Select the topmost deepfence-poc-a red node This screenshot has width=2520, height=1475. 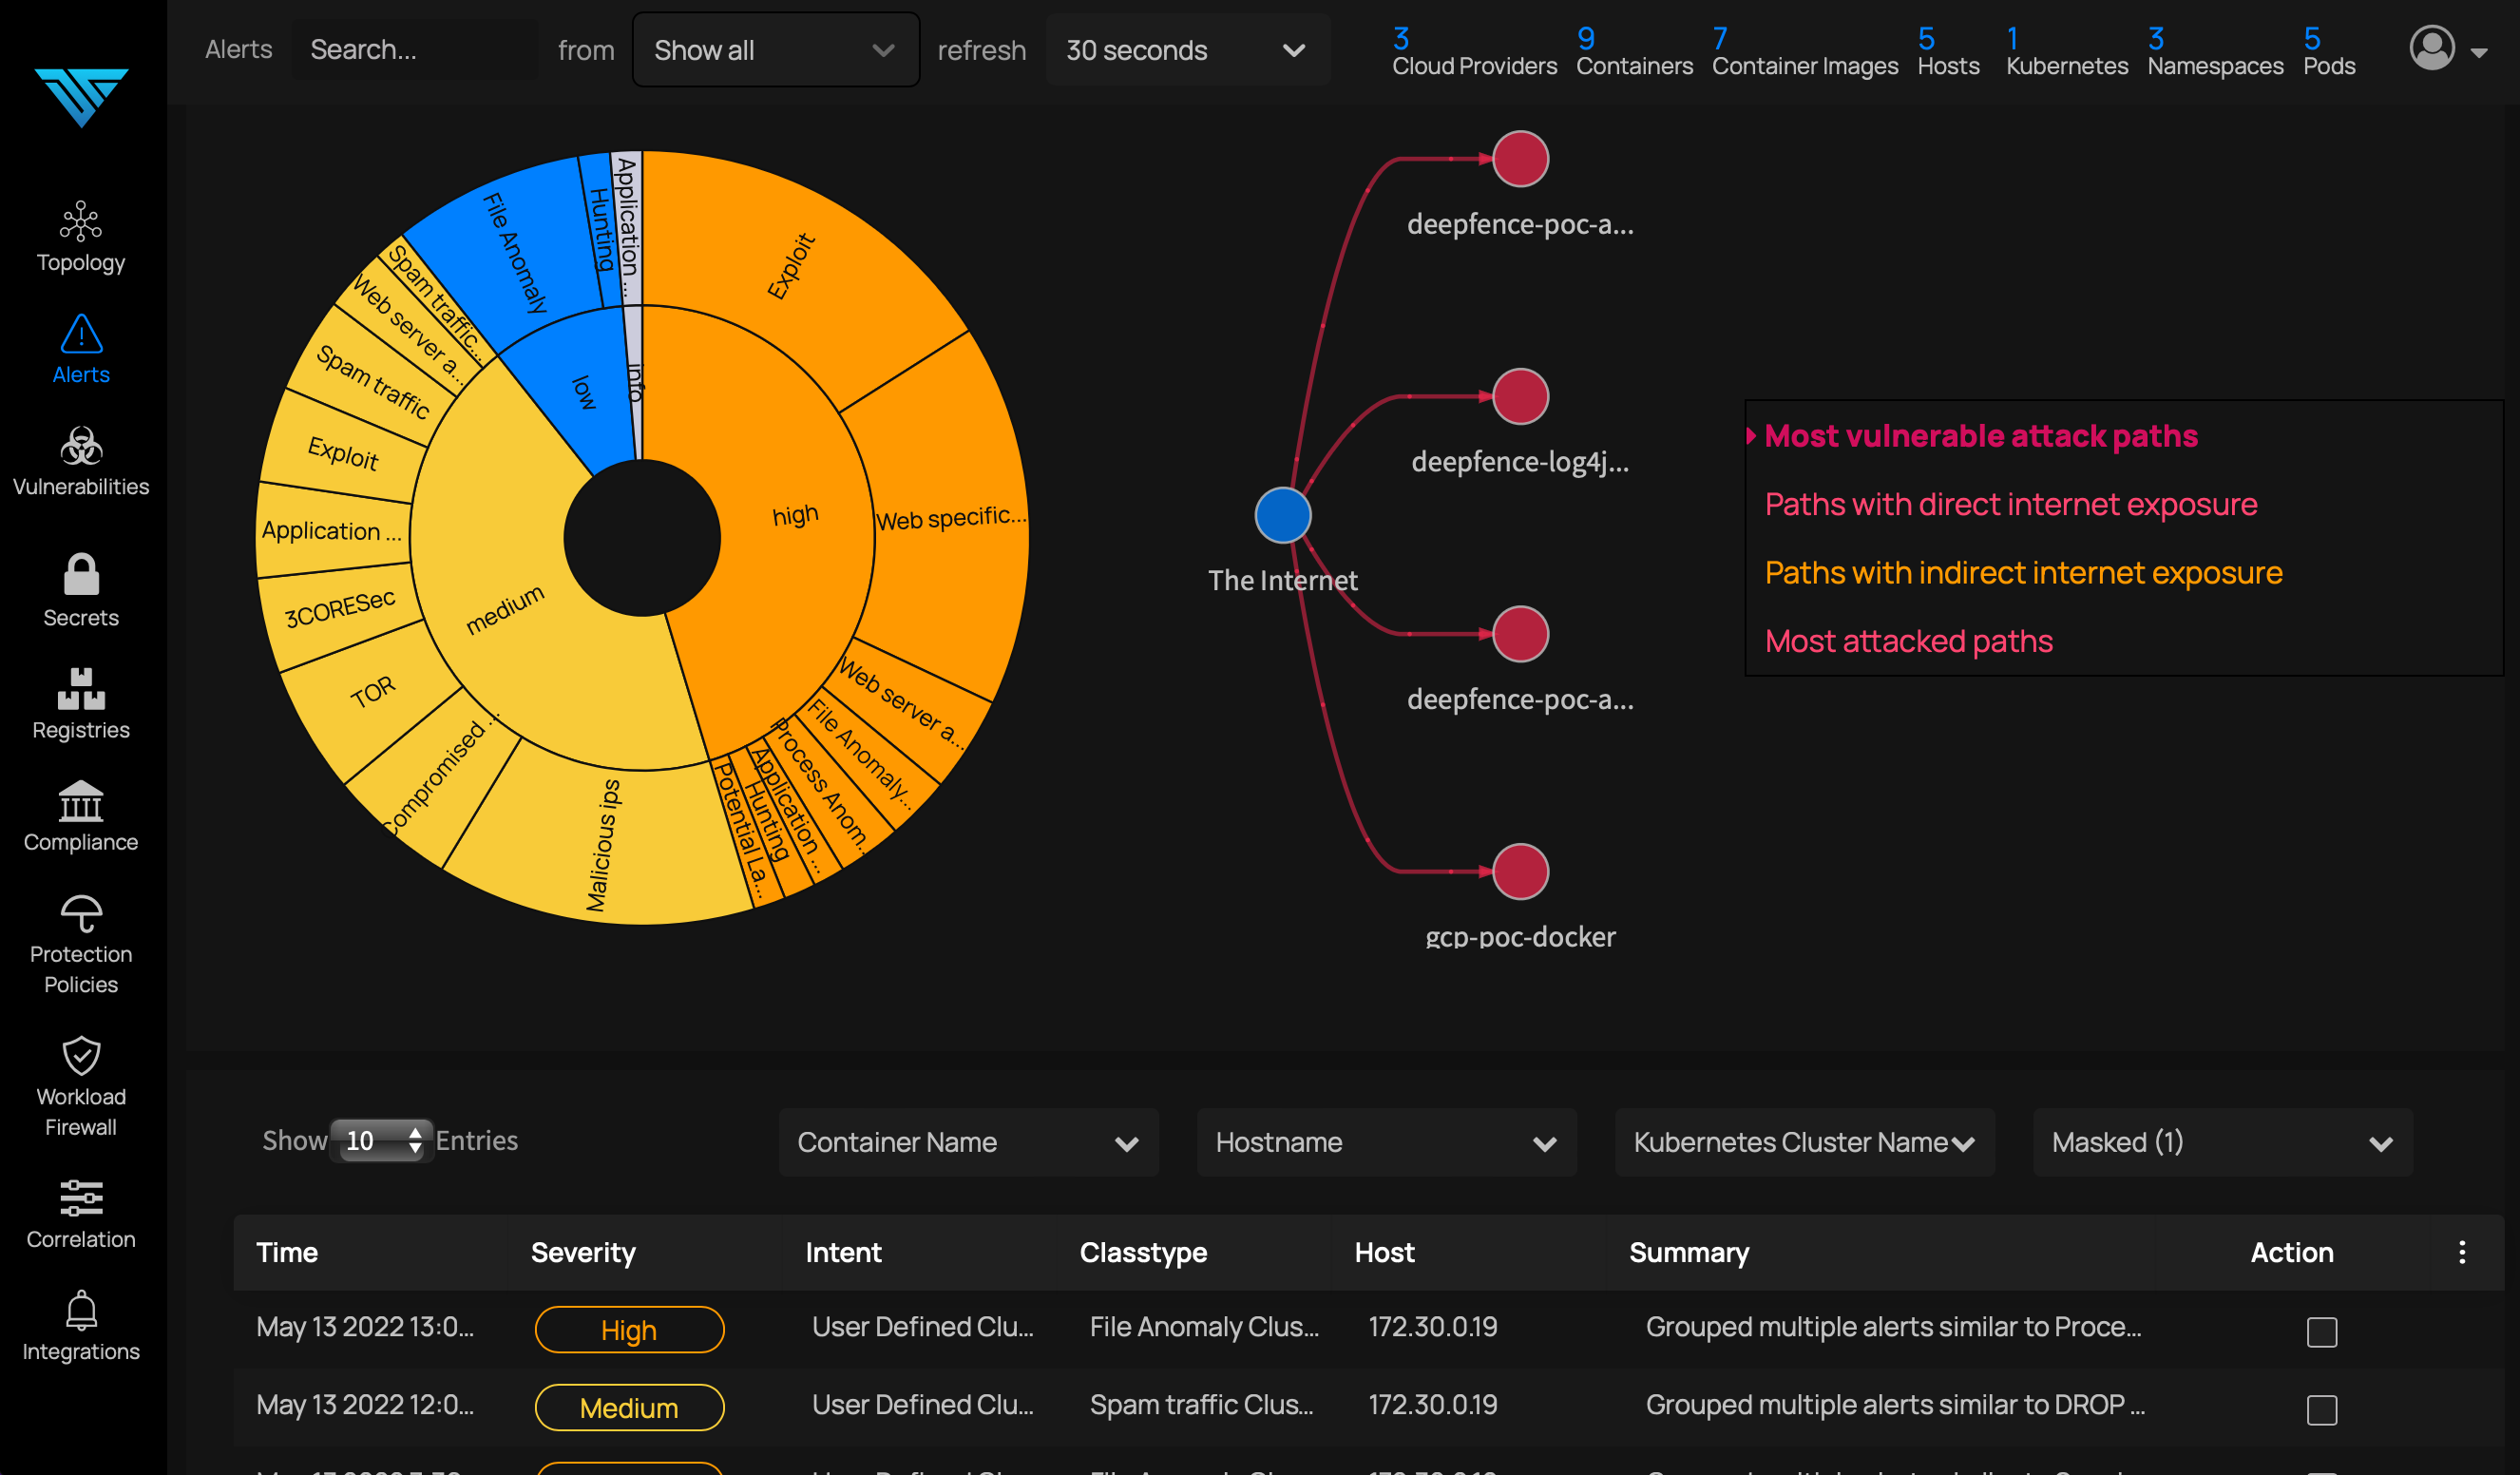[x=1520, y=159]
